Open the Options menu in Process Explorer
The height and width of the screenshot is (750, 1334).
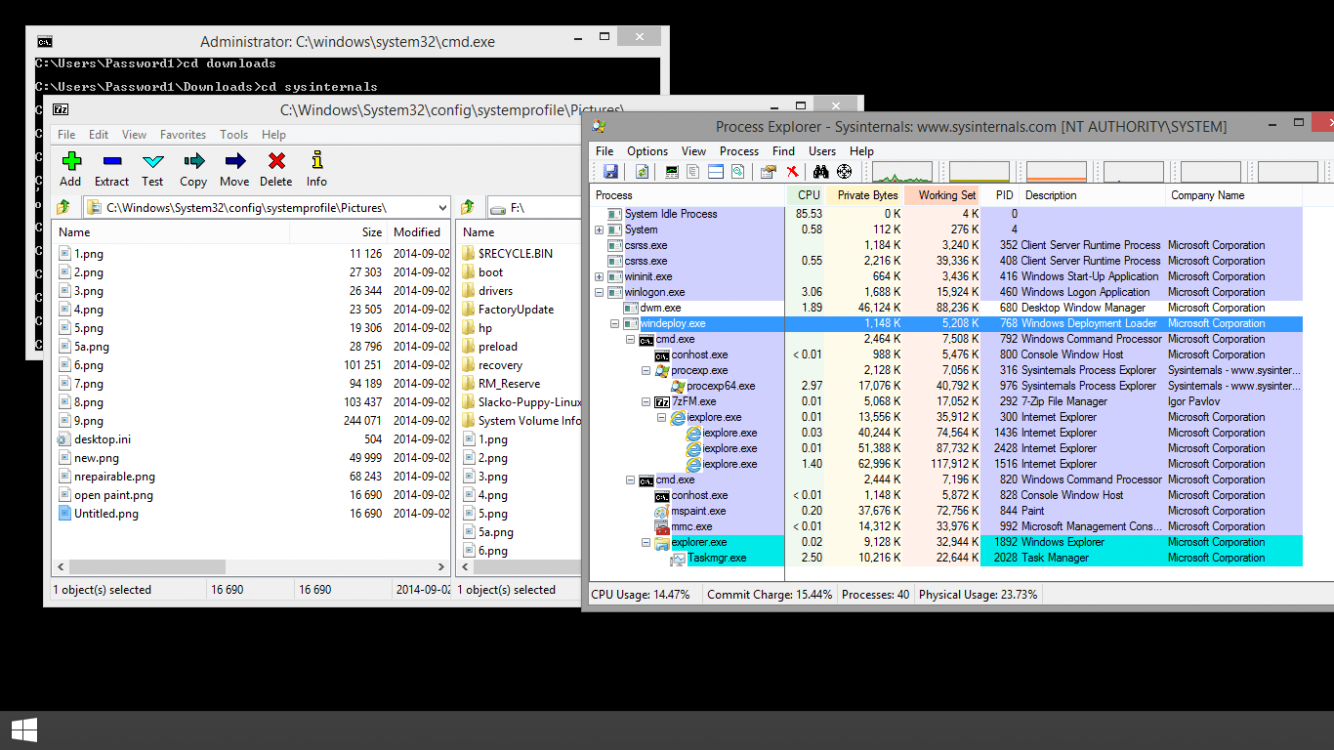pyautogui.click(x=647, y=151)
